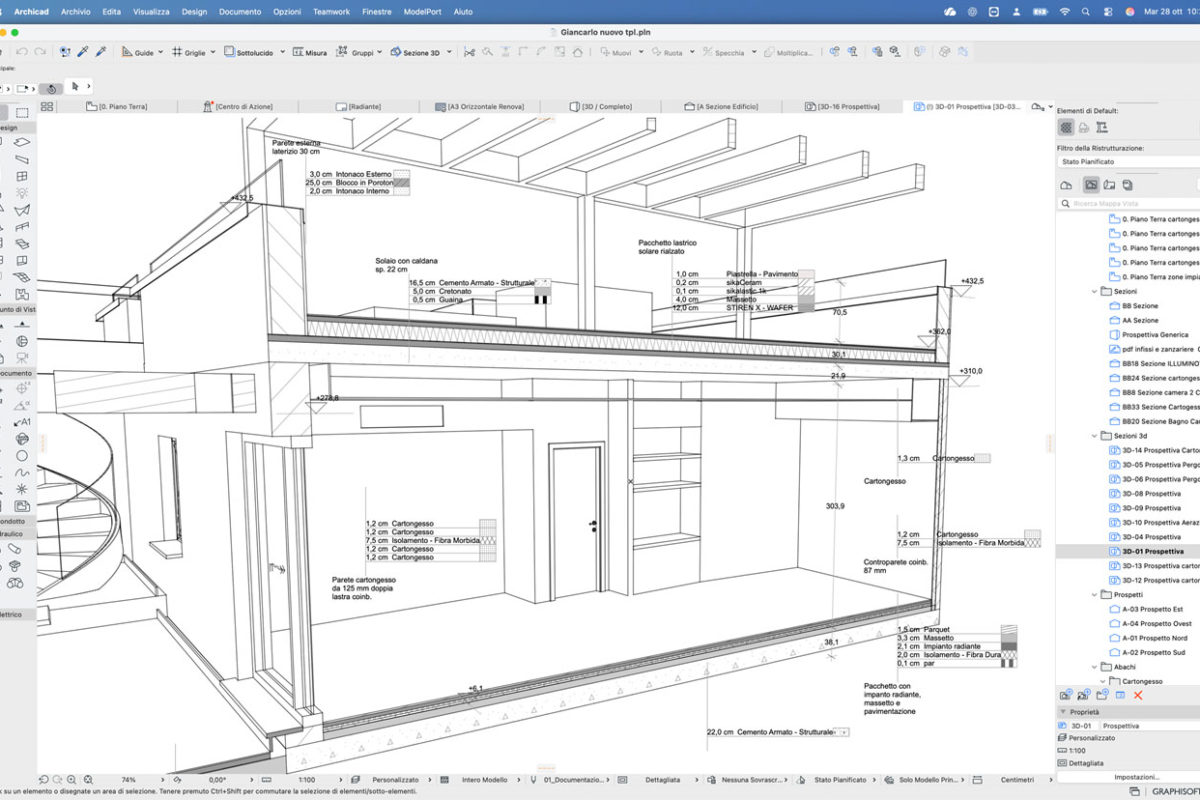Click the Ruota rotate tool icon
Viewport: 1200px width, 800px height.
coord(657,52)
